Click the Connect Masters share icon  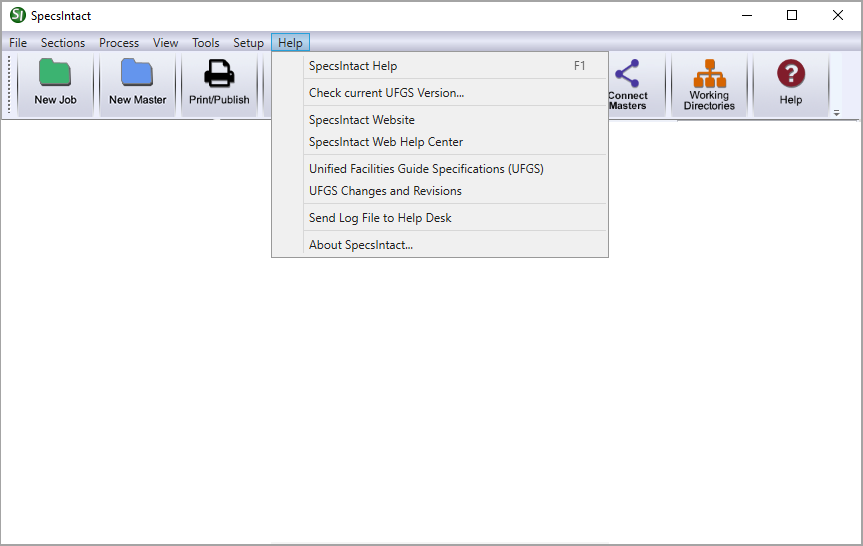pos(627,73)
